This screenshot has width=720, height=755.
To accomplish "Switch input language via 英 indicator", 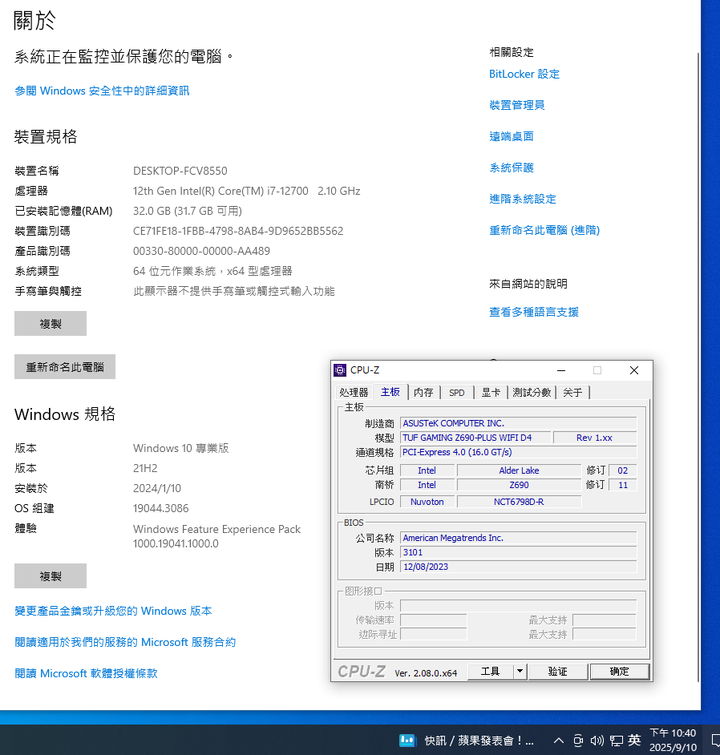I will click(x=634, y=740).
